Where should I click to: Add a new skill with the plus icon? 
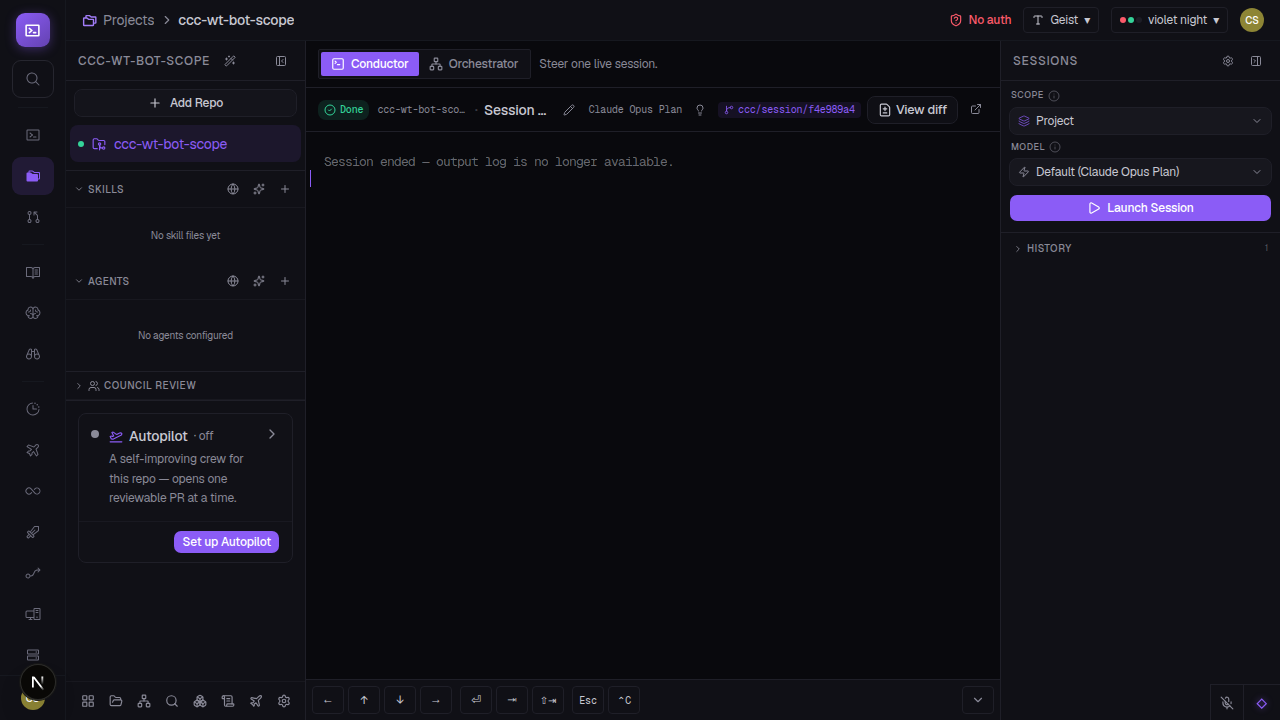point(285,189)
